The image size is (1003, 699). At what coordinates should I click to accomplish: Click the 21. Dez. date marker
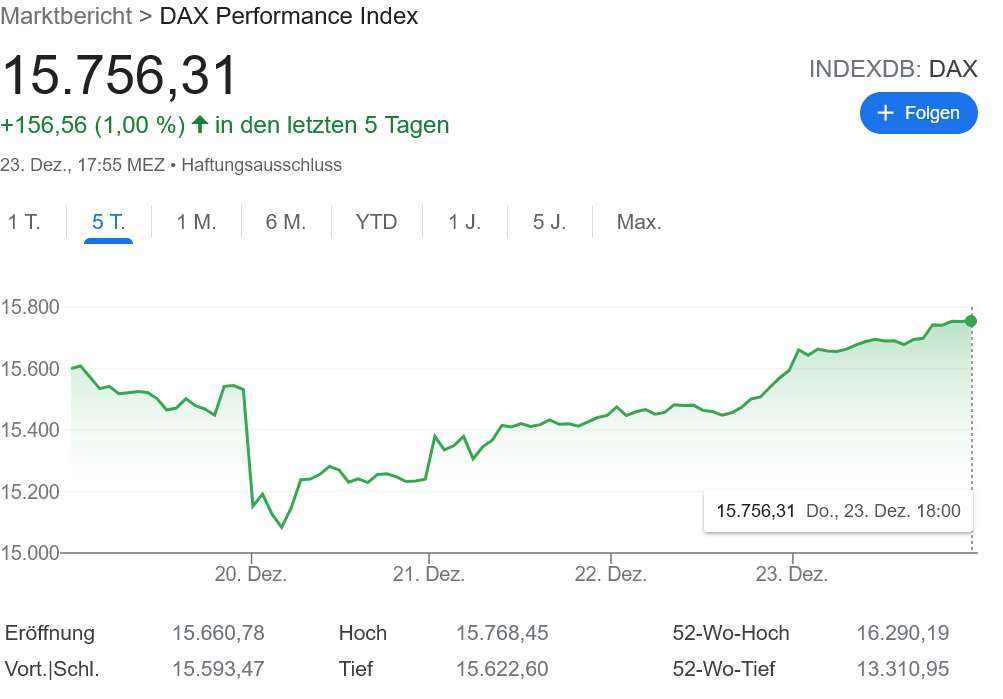click(428, 574)
